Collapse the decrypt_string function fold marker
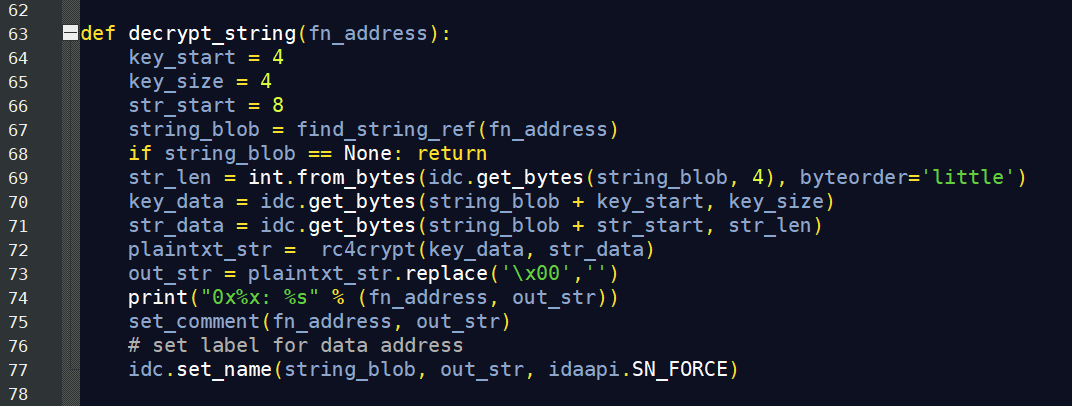This screenshot has width=1072, height=406. (x=70, y=34)
